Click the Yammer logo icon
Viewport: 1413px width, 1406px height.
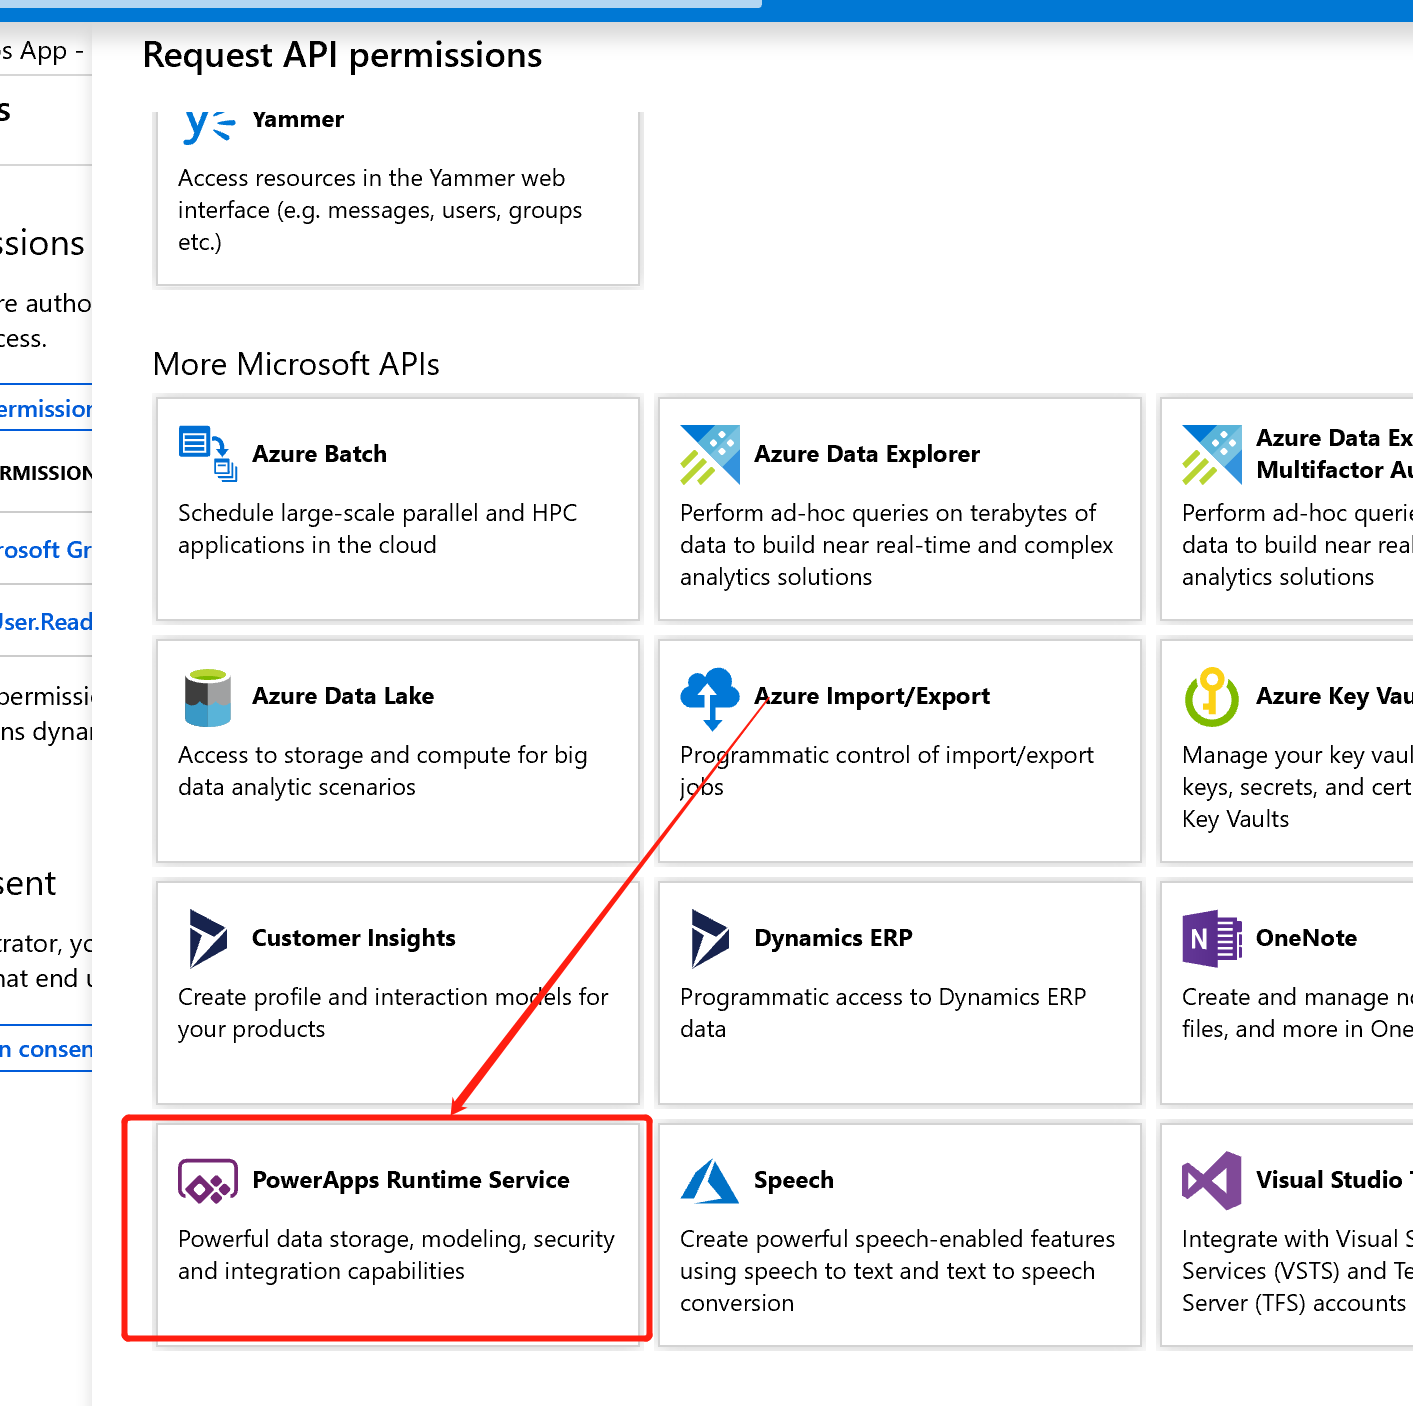click(210, 127)
